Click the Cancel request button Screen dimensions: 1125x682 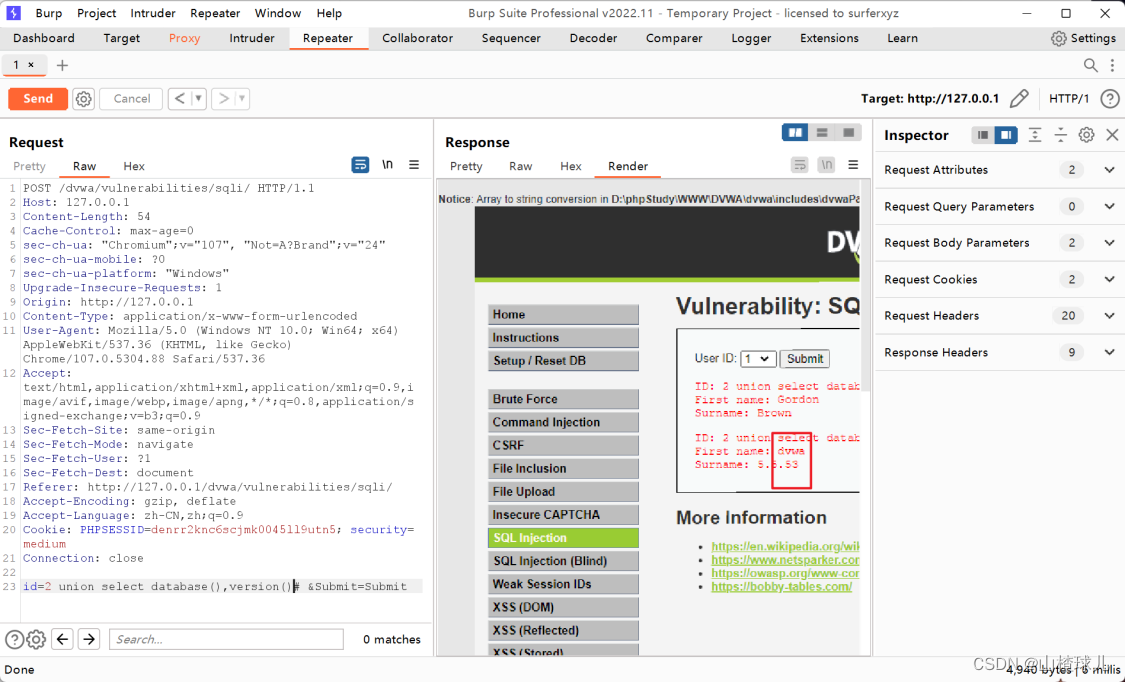point(131,98)
